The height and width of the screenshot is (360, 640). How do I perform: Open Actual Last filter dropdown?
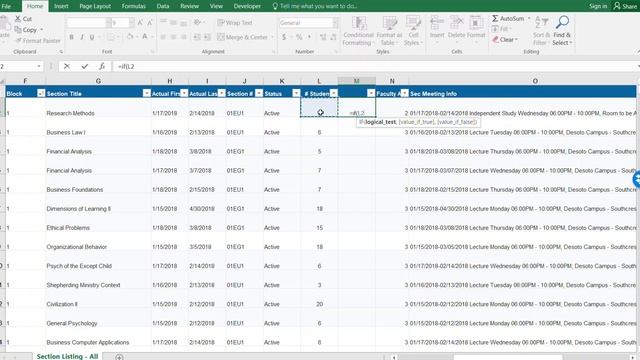(221, 93)
